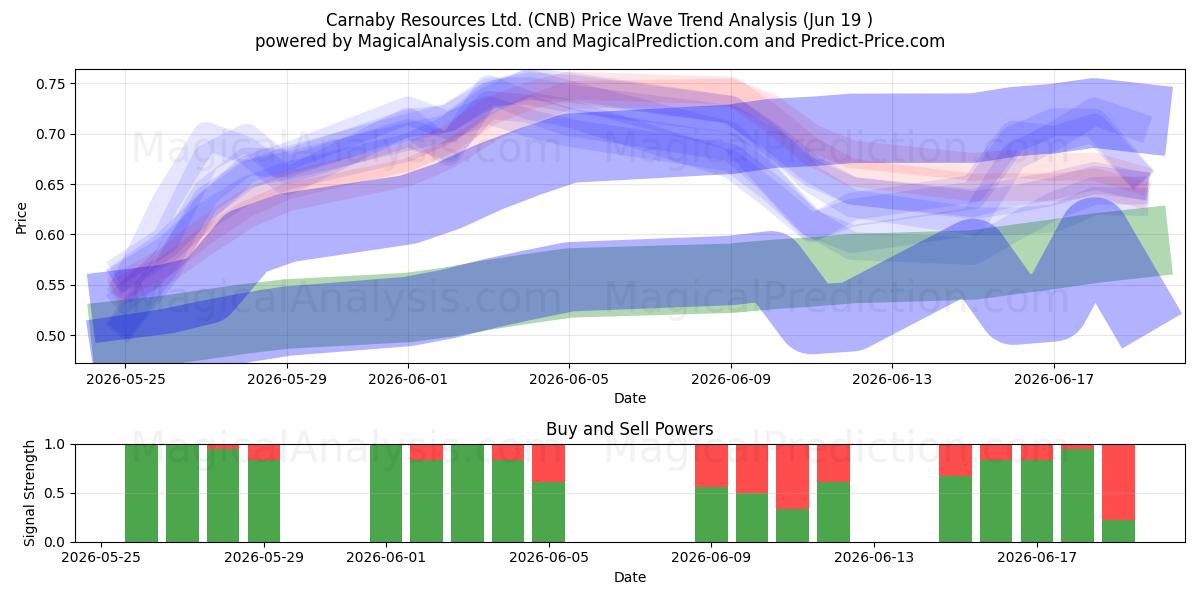Click the 2026-06-09 date tick on price chart
The width and height of the screenshot is (1200, 600).
[731, 379]
